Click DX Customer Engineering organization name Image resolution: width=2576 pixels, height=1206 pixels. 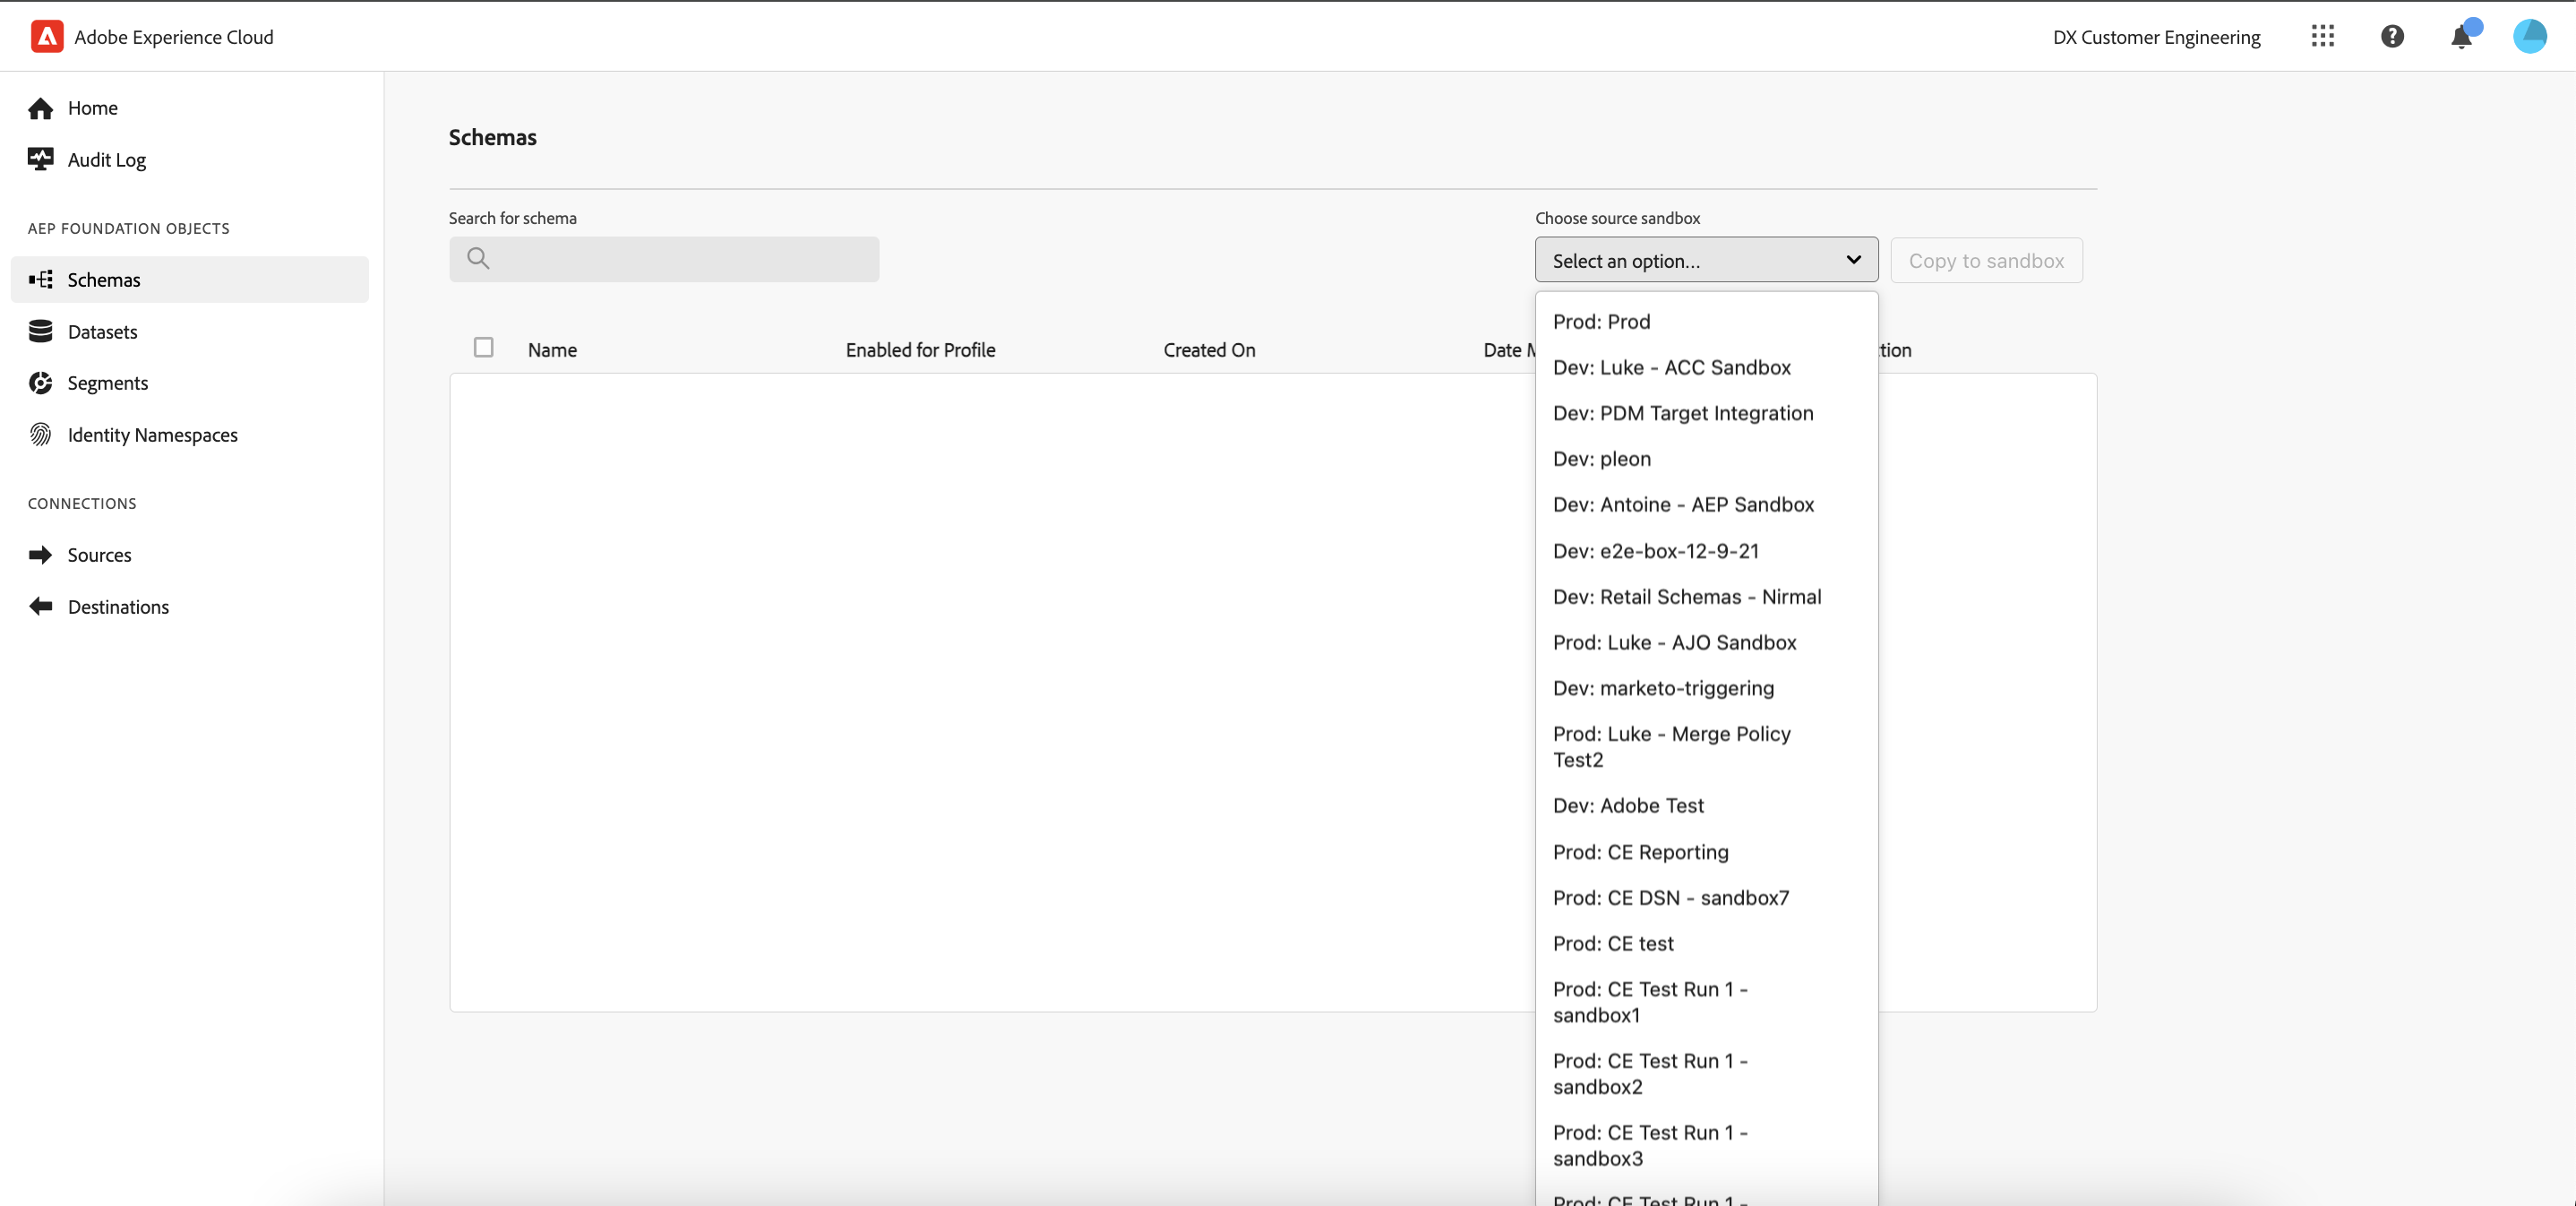2156,37
